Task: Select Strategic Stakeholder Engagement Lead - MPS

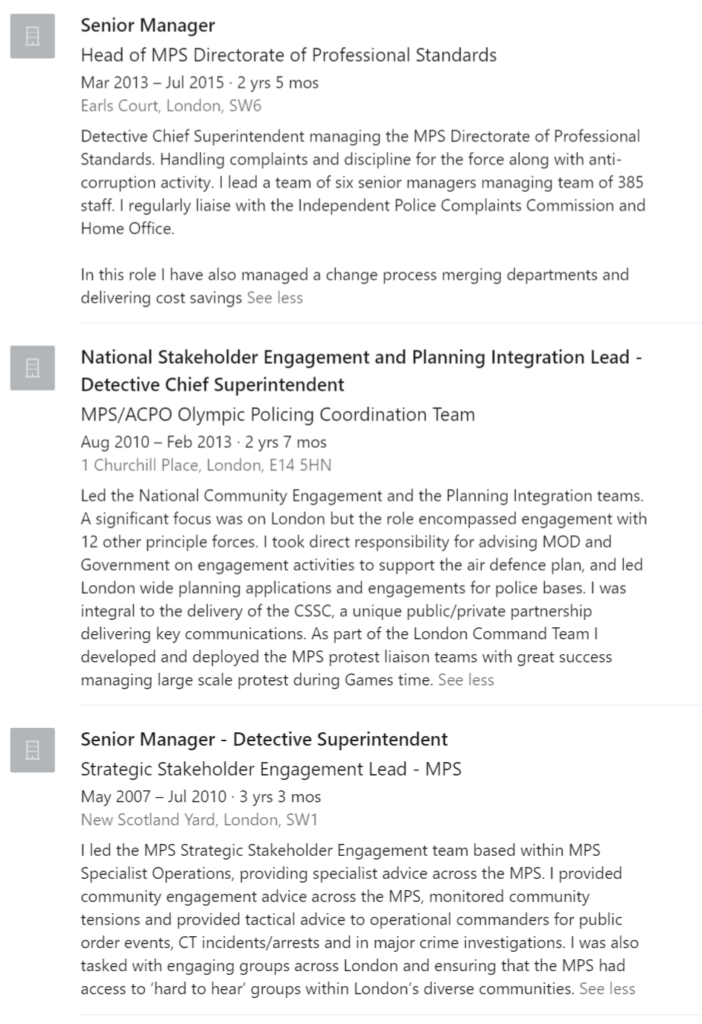Action: 271,769
